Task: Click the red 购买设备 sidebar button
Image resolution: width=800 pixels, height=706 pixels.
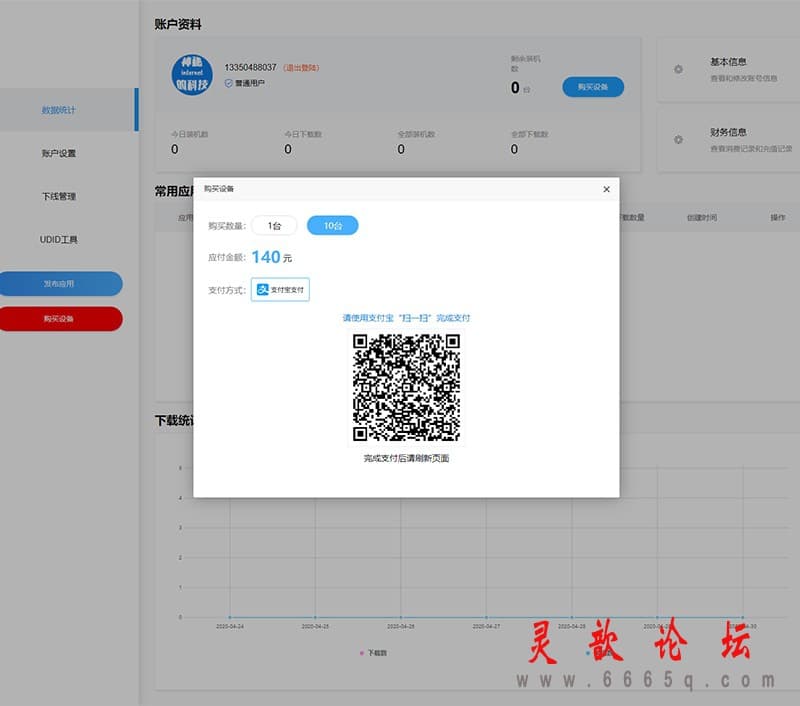Action: click(60, 319)
